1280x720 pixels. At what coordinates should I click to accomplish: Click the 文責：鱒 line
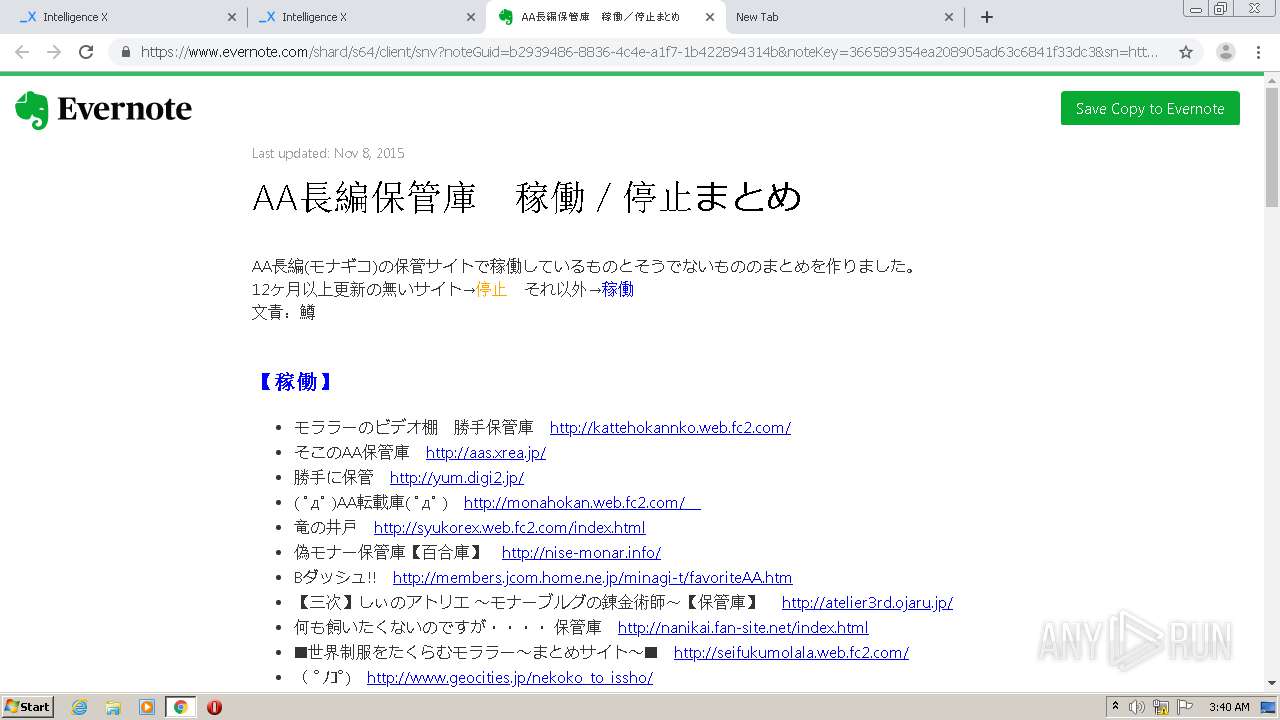pyautogui.click(x=284, y=313)
